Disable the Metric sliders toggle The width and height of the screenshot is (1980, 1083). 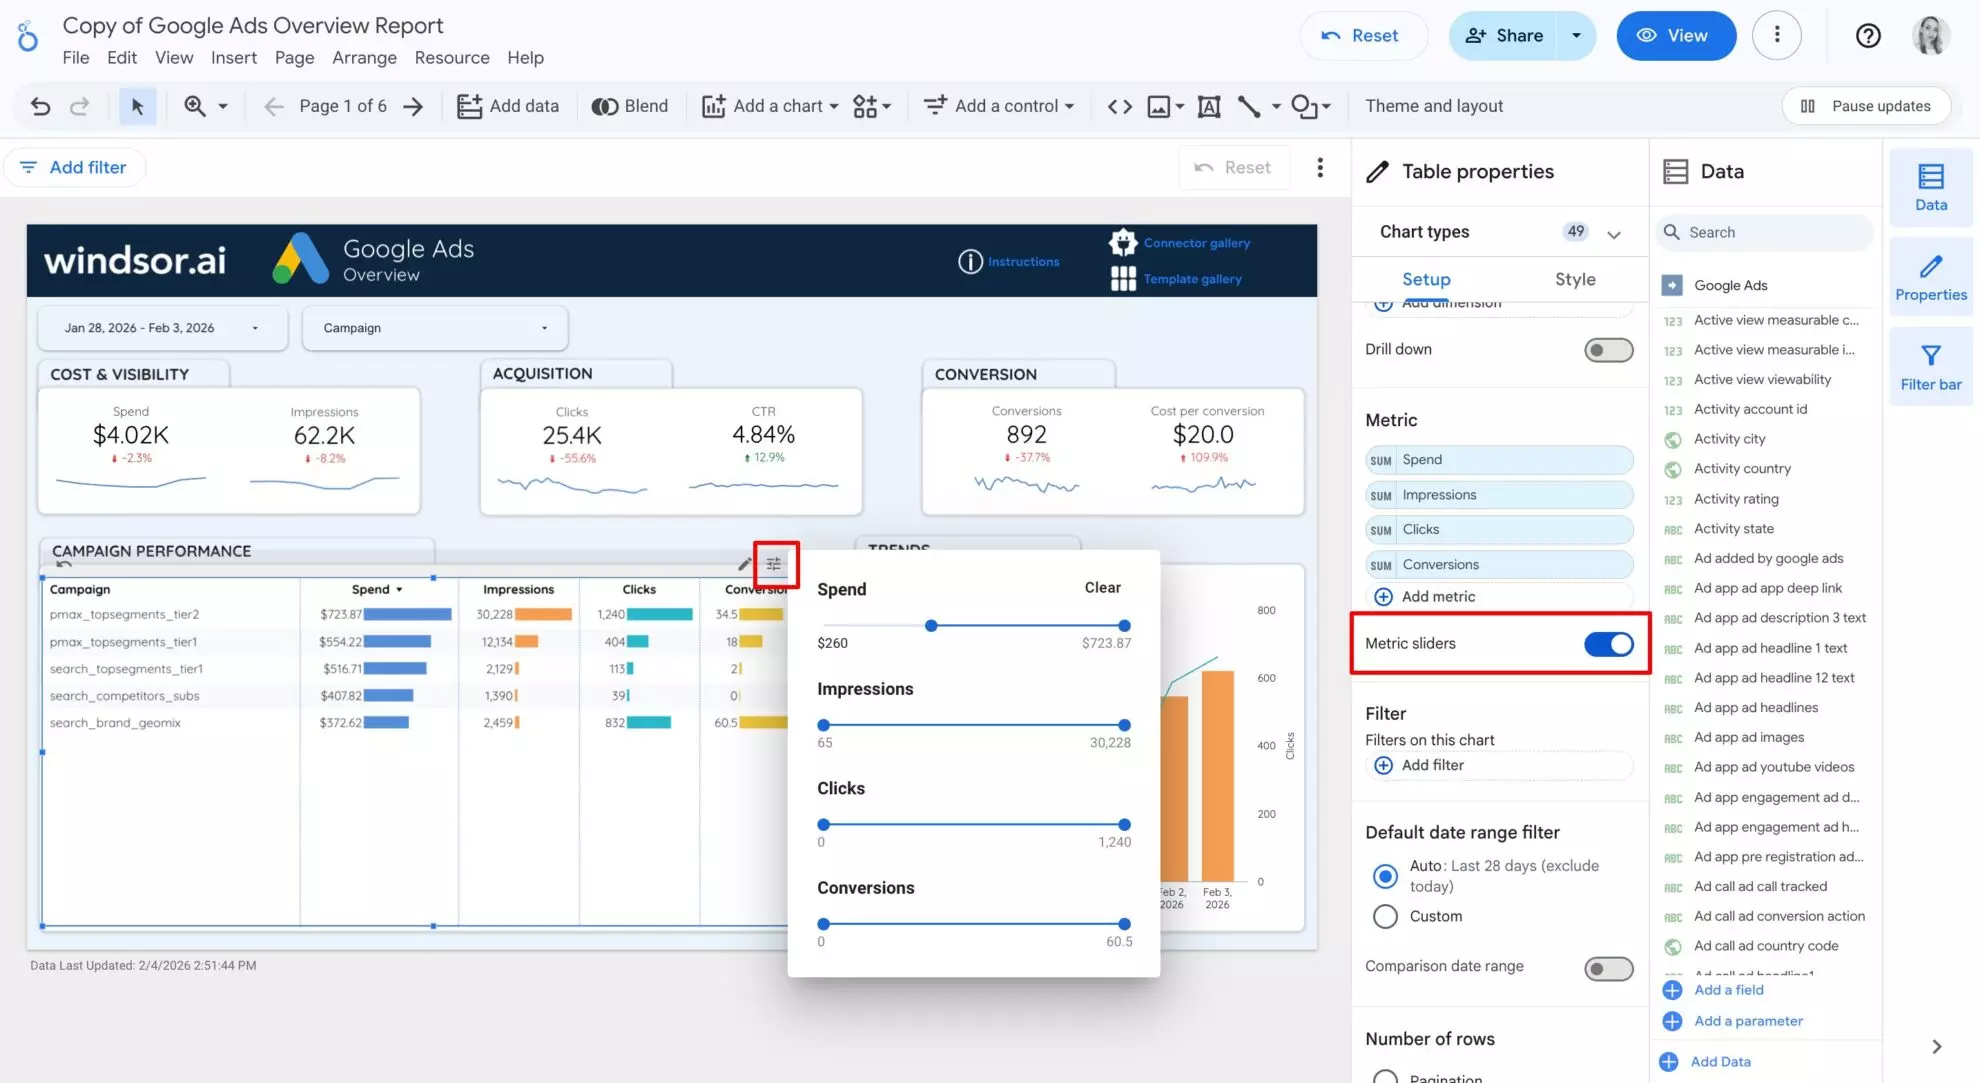point(1608,644)
